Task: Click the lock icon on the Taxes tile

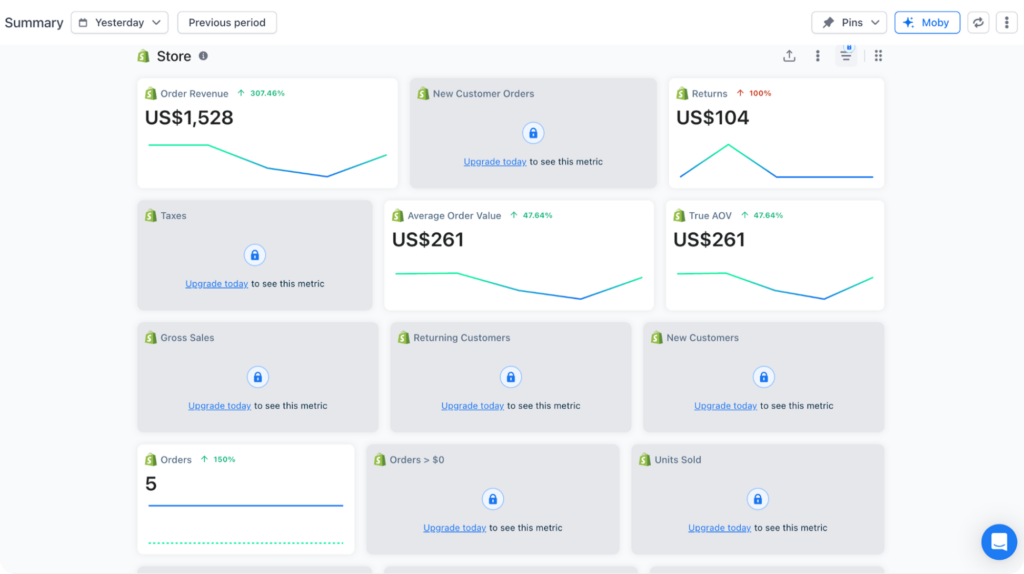Action: pyautogui.click(x=254, y=255)
